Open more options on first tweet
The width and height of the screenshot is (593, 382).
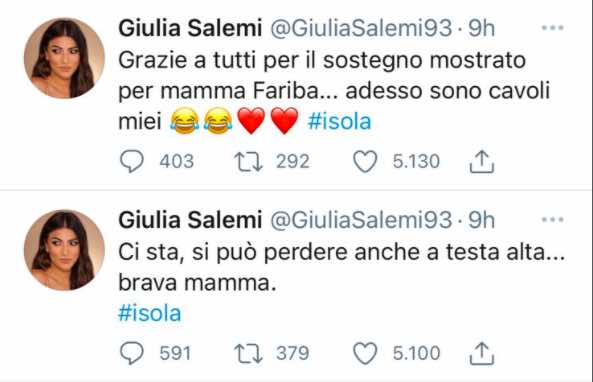[553, 28]
